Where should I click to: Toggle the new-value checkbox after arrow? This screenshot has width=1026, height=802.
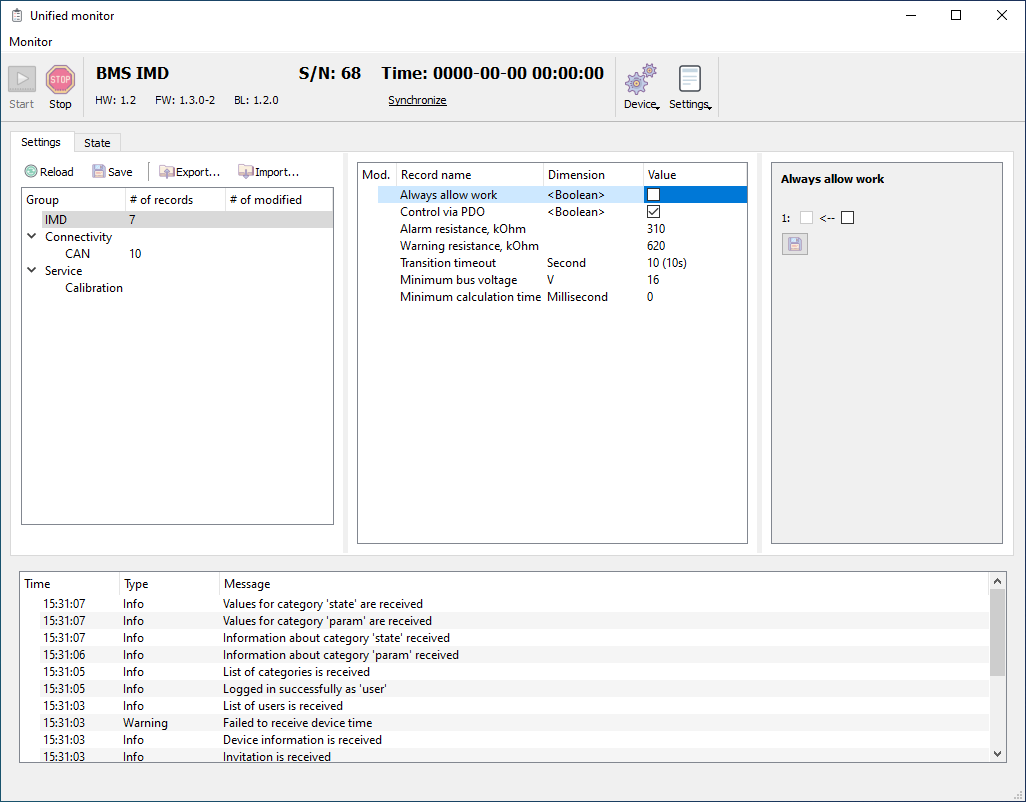click(x=847, y=218)
